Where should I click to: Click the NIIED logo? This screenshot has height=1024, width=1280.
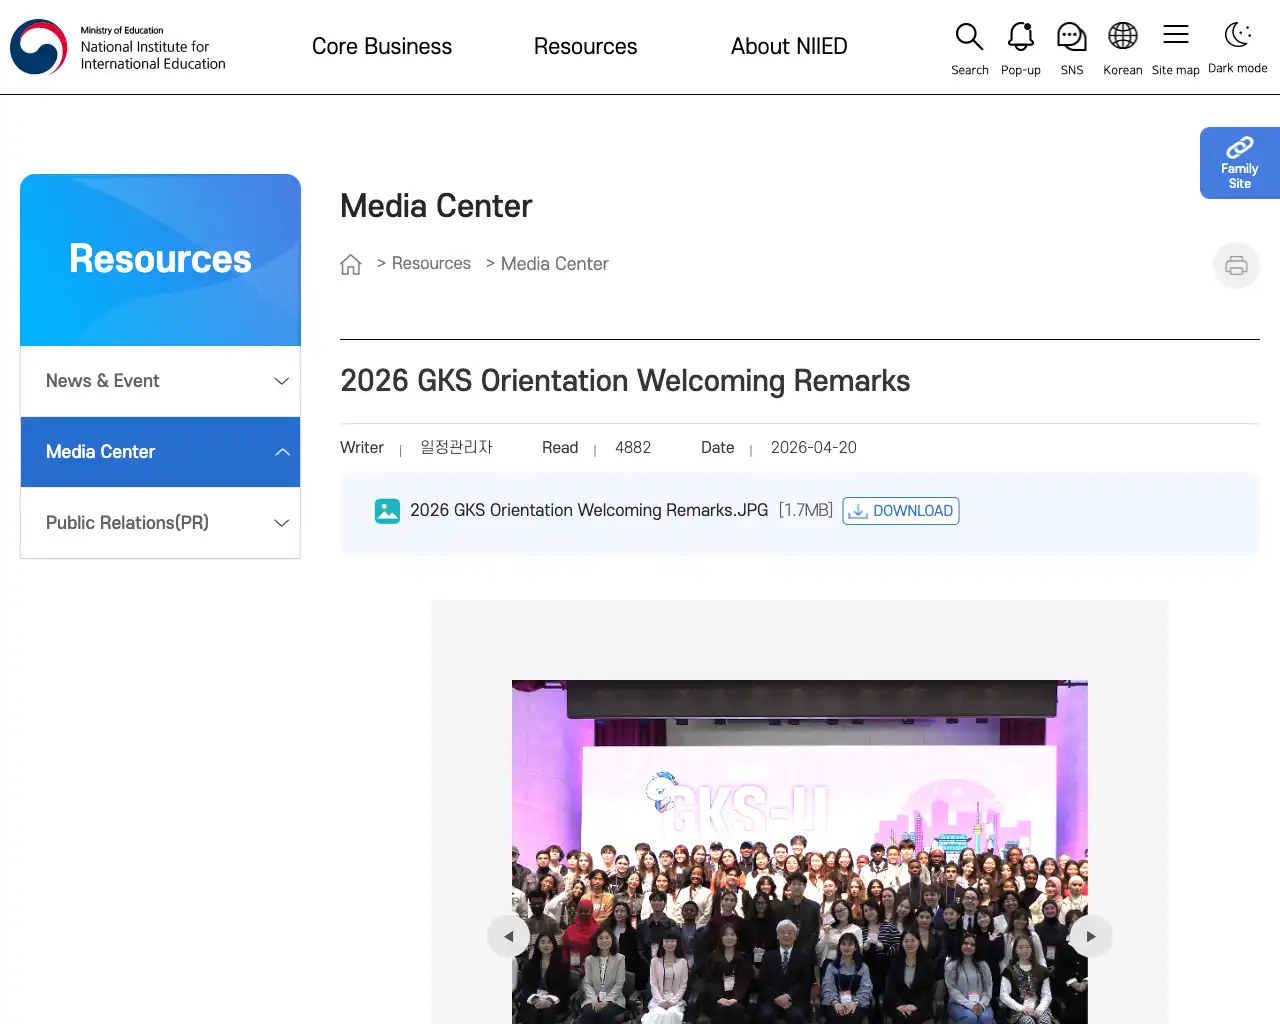tap(118, 47)
